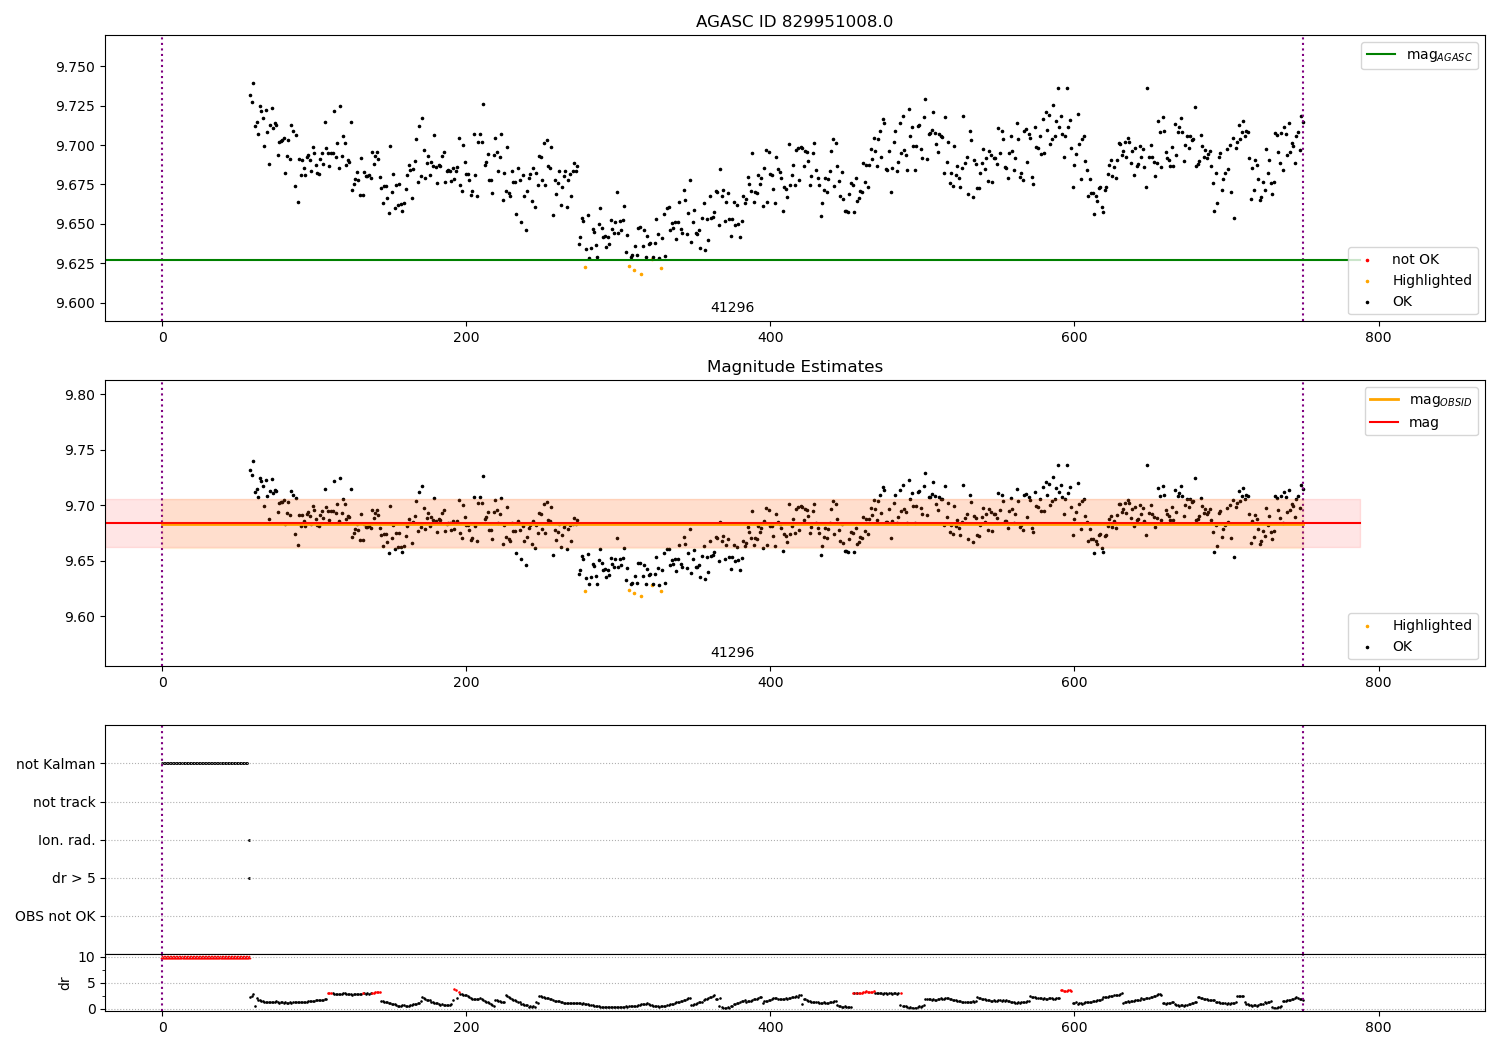Click the 41296 label in middle plot
The image size is (1500, 1050).
click(732, 653)
